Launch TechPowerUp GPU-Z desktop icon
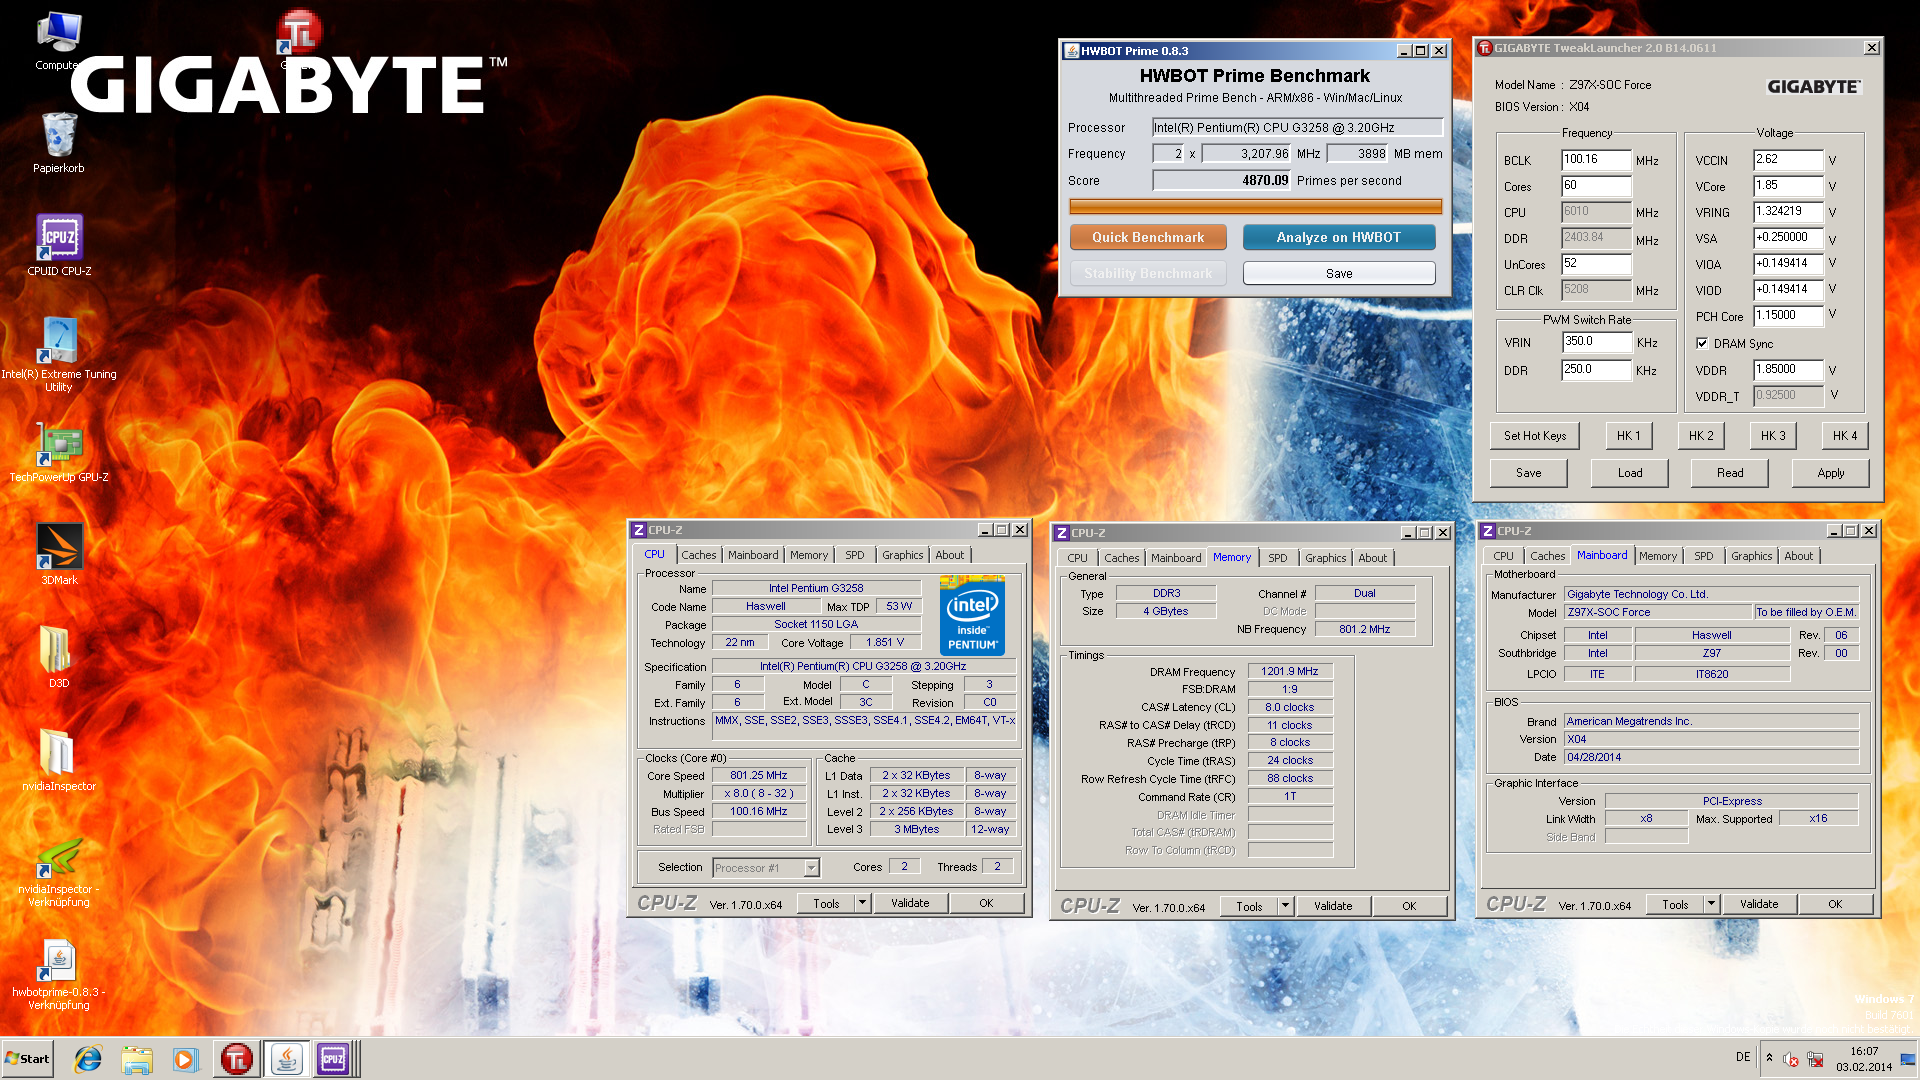This screenshot has width=1920, height=1080. click(x=59, y=452)
